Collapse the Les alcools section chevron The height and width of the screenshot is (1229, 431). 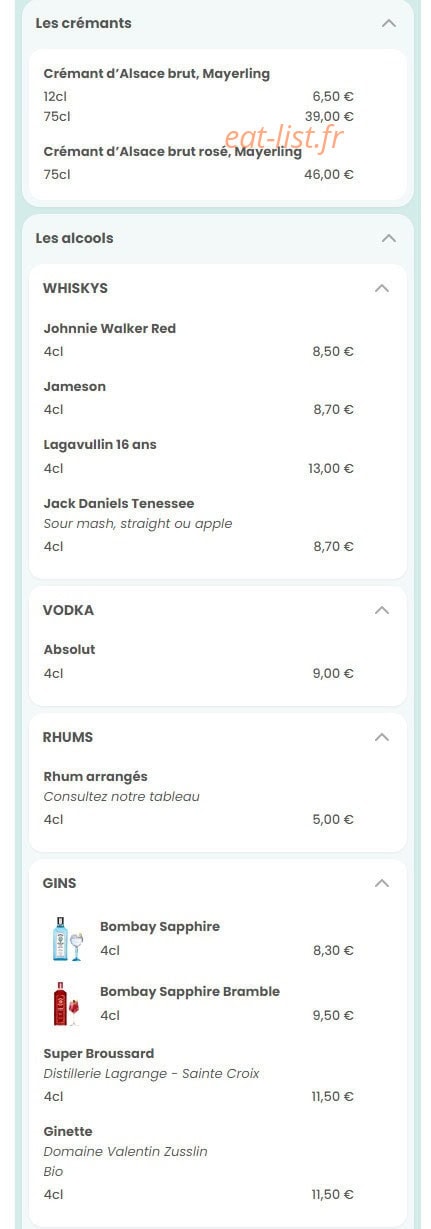click(x=389, y=238)
